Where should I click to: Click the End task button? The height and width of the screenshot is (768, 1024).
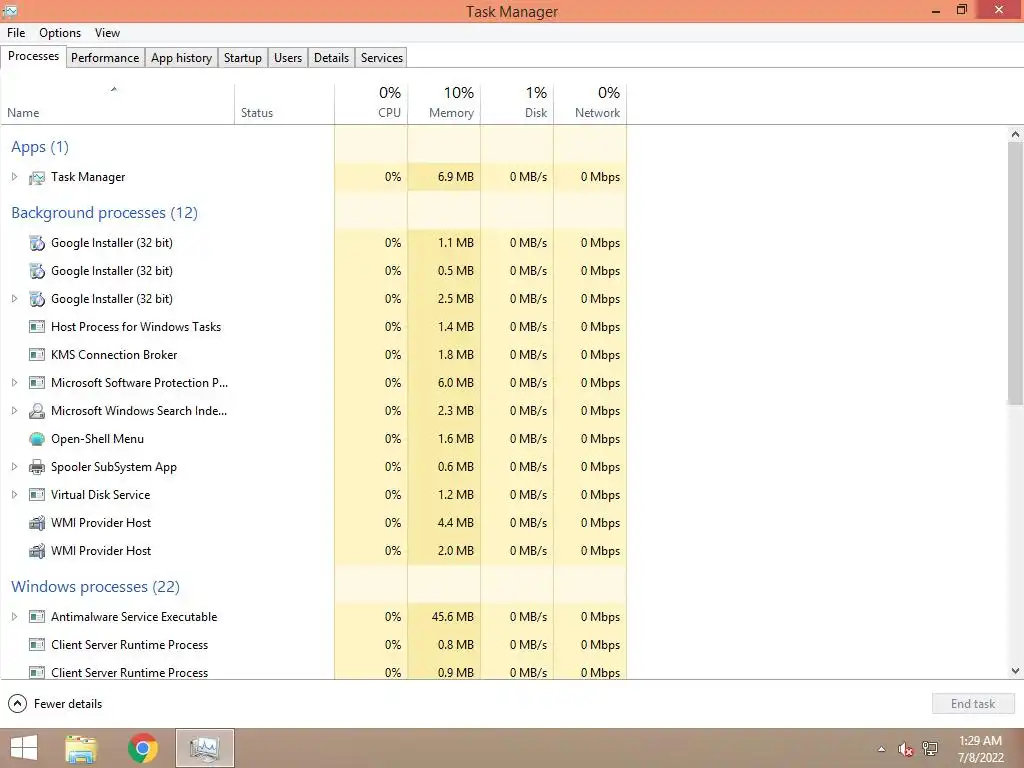(973, 703)
